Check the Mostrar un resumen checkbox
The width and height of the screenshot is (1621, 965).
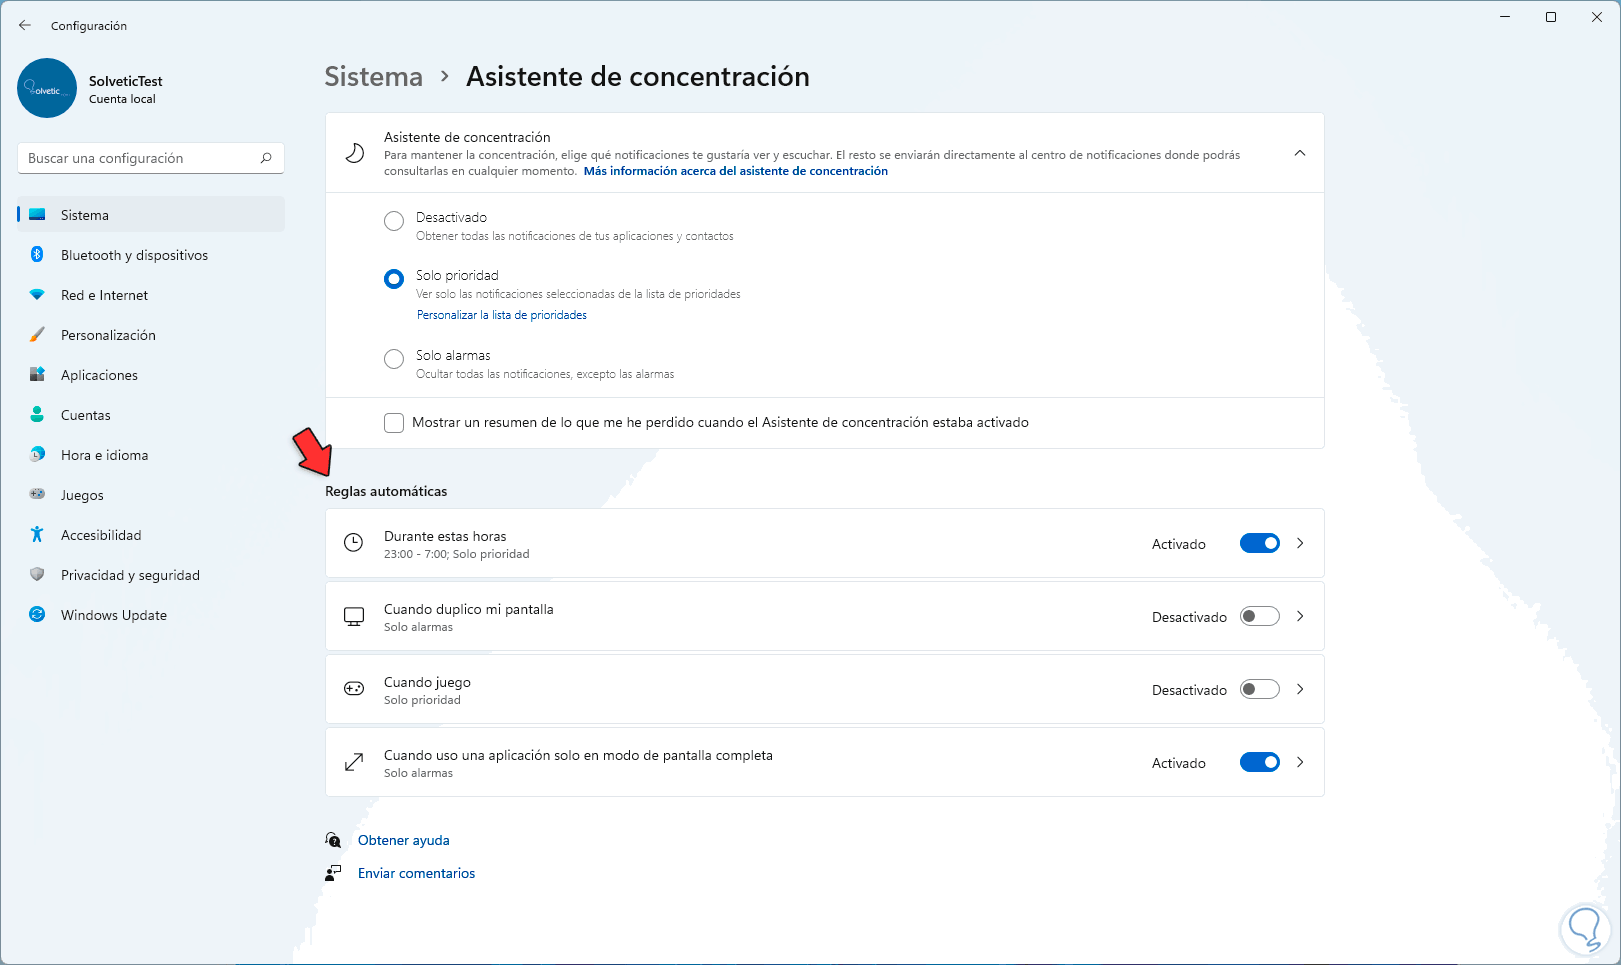(x=394, y=423)
